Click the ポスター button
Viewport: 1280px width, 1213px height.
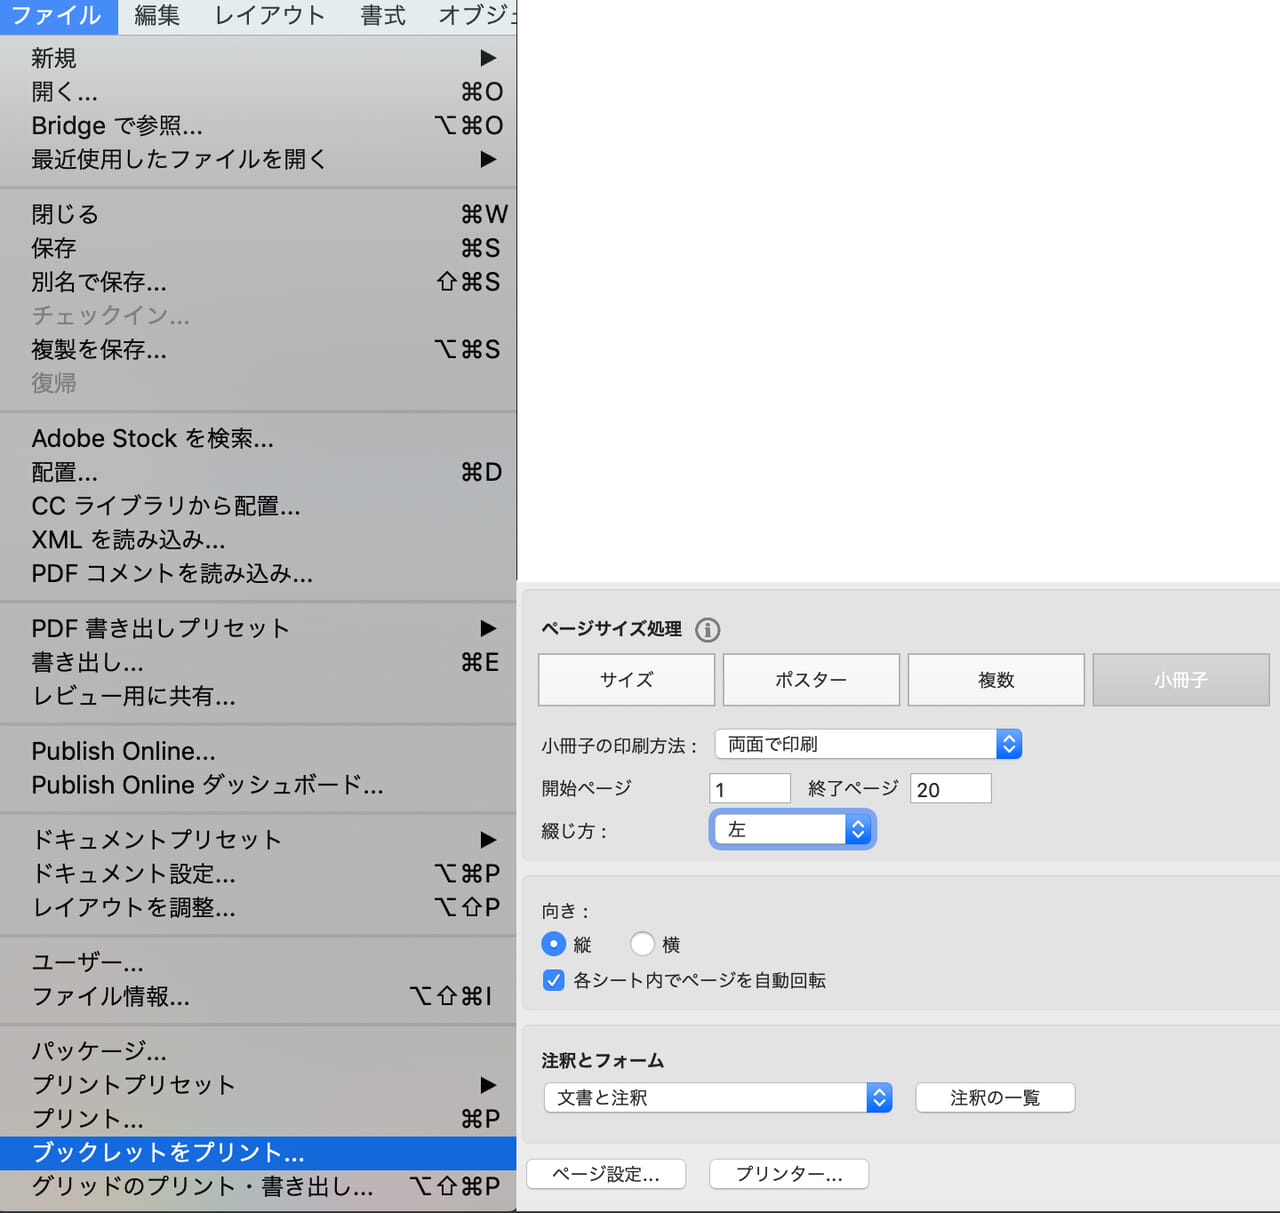click(x=811, y=680)
